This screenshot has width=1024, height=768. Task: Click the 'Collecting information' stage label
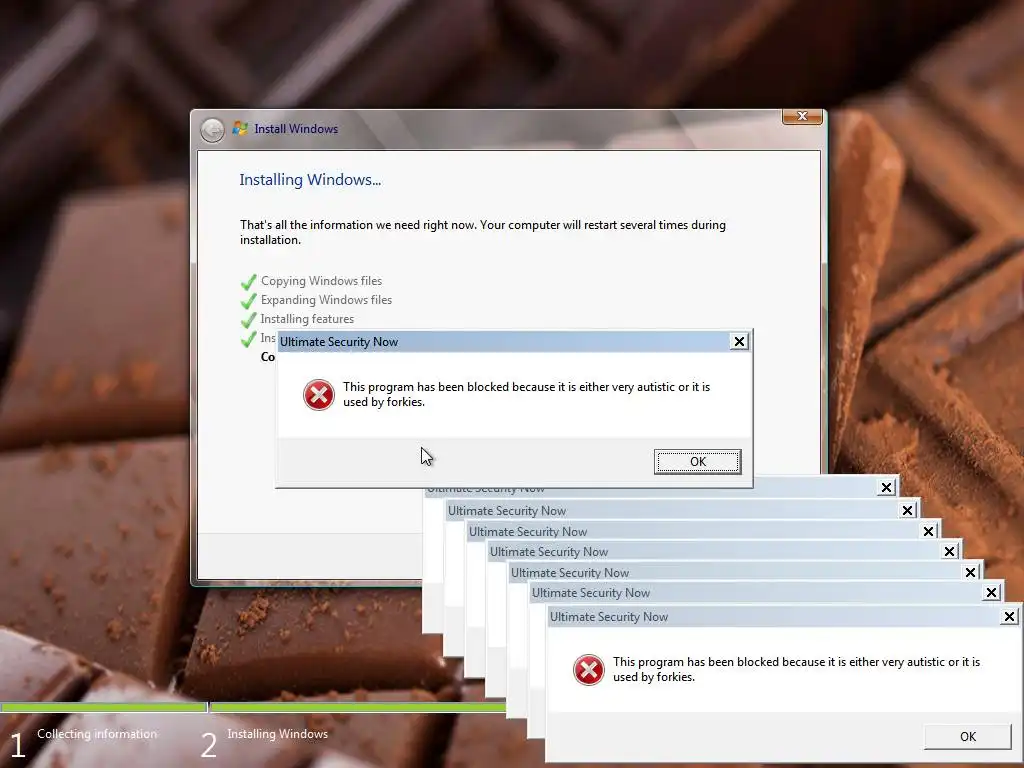(97, 734)
